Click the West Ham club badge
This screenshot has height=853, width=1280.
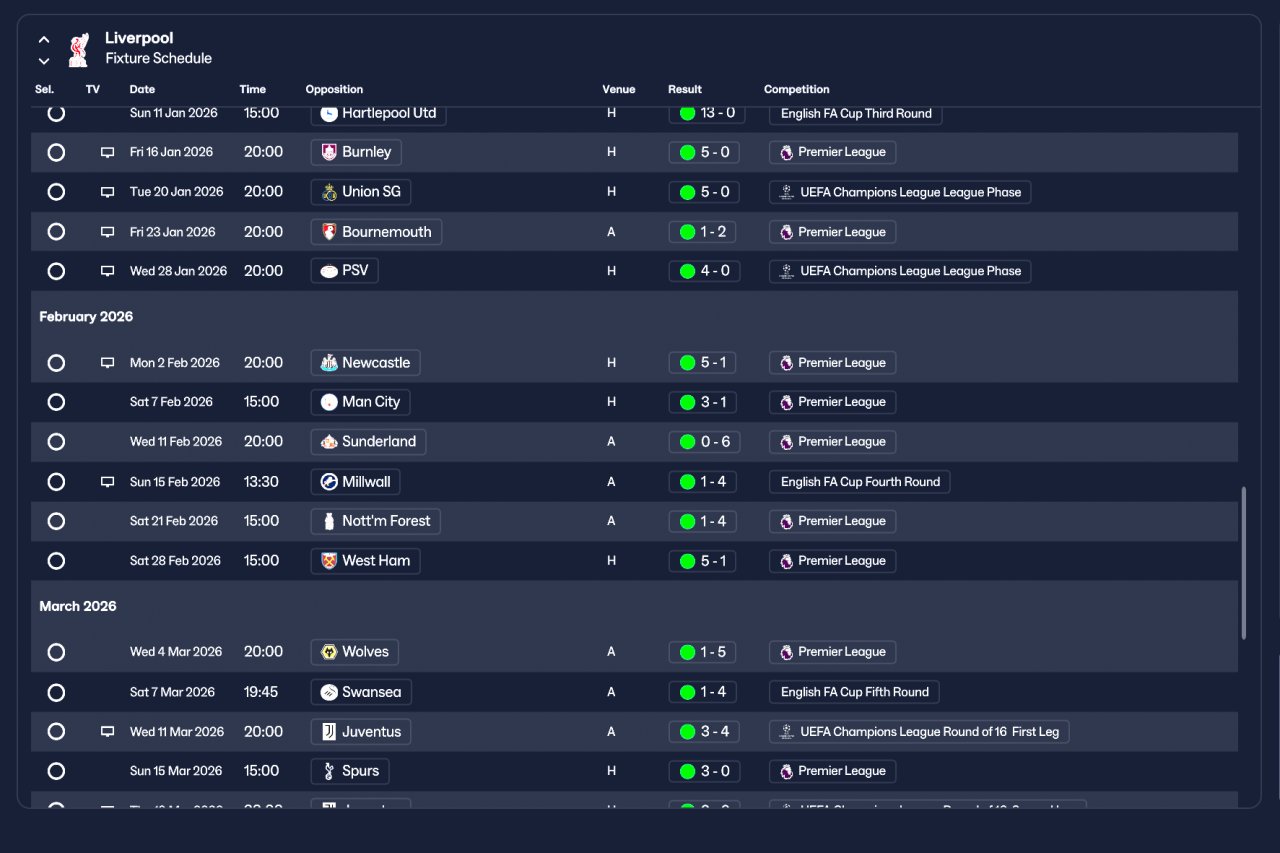click(x=328, y=561)
